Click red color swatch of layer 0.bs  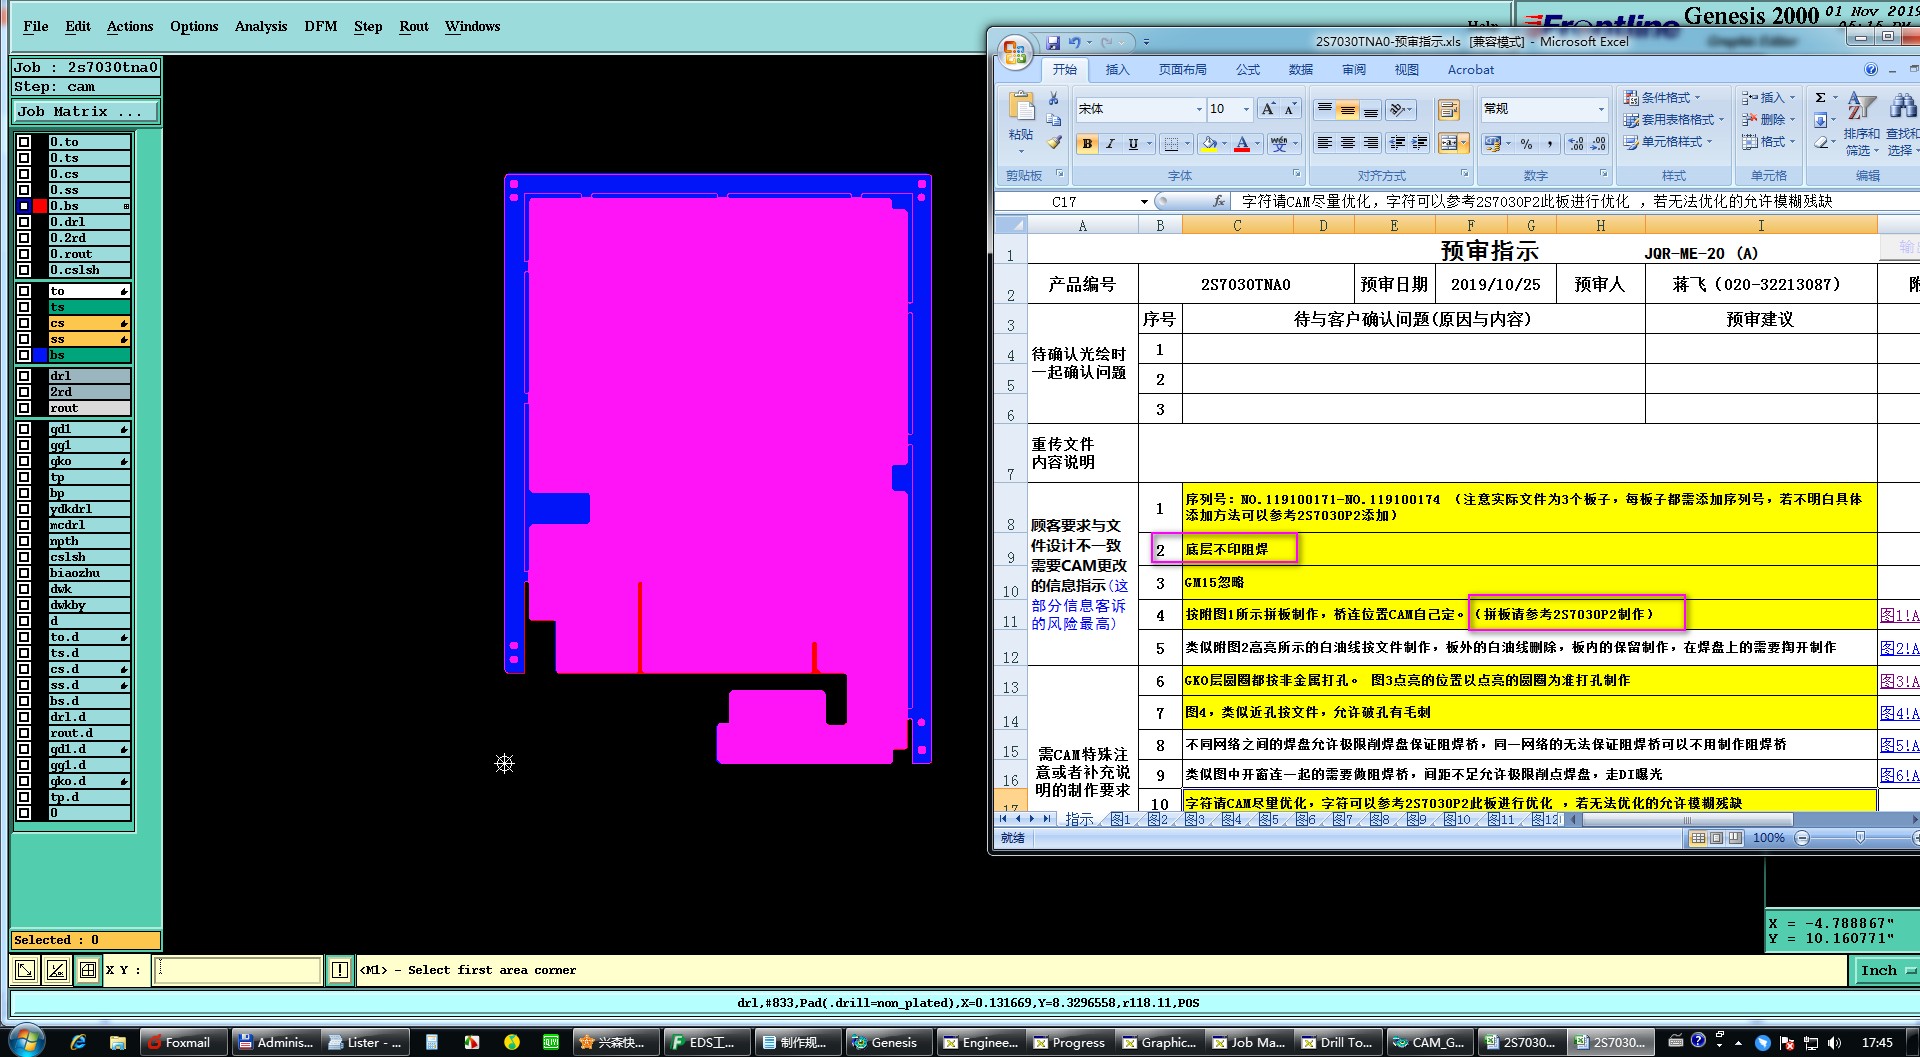click(x=40, y=206)
